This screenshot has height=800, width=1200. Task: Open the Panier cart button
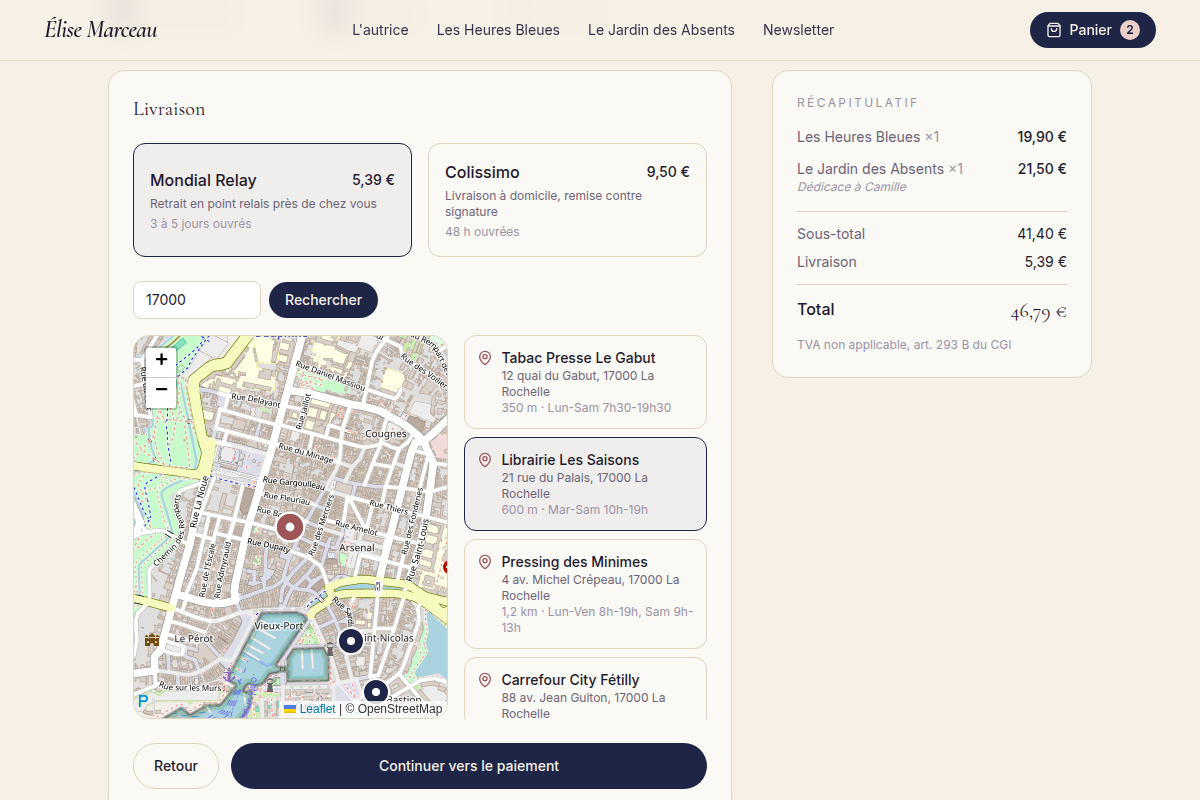tap(1092, 30)
